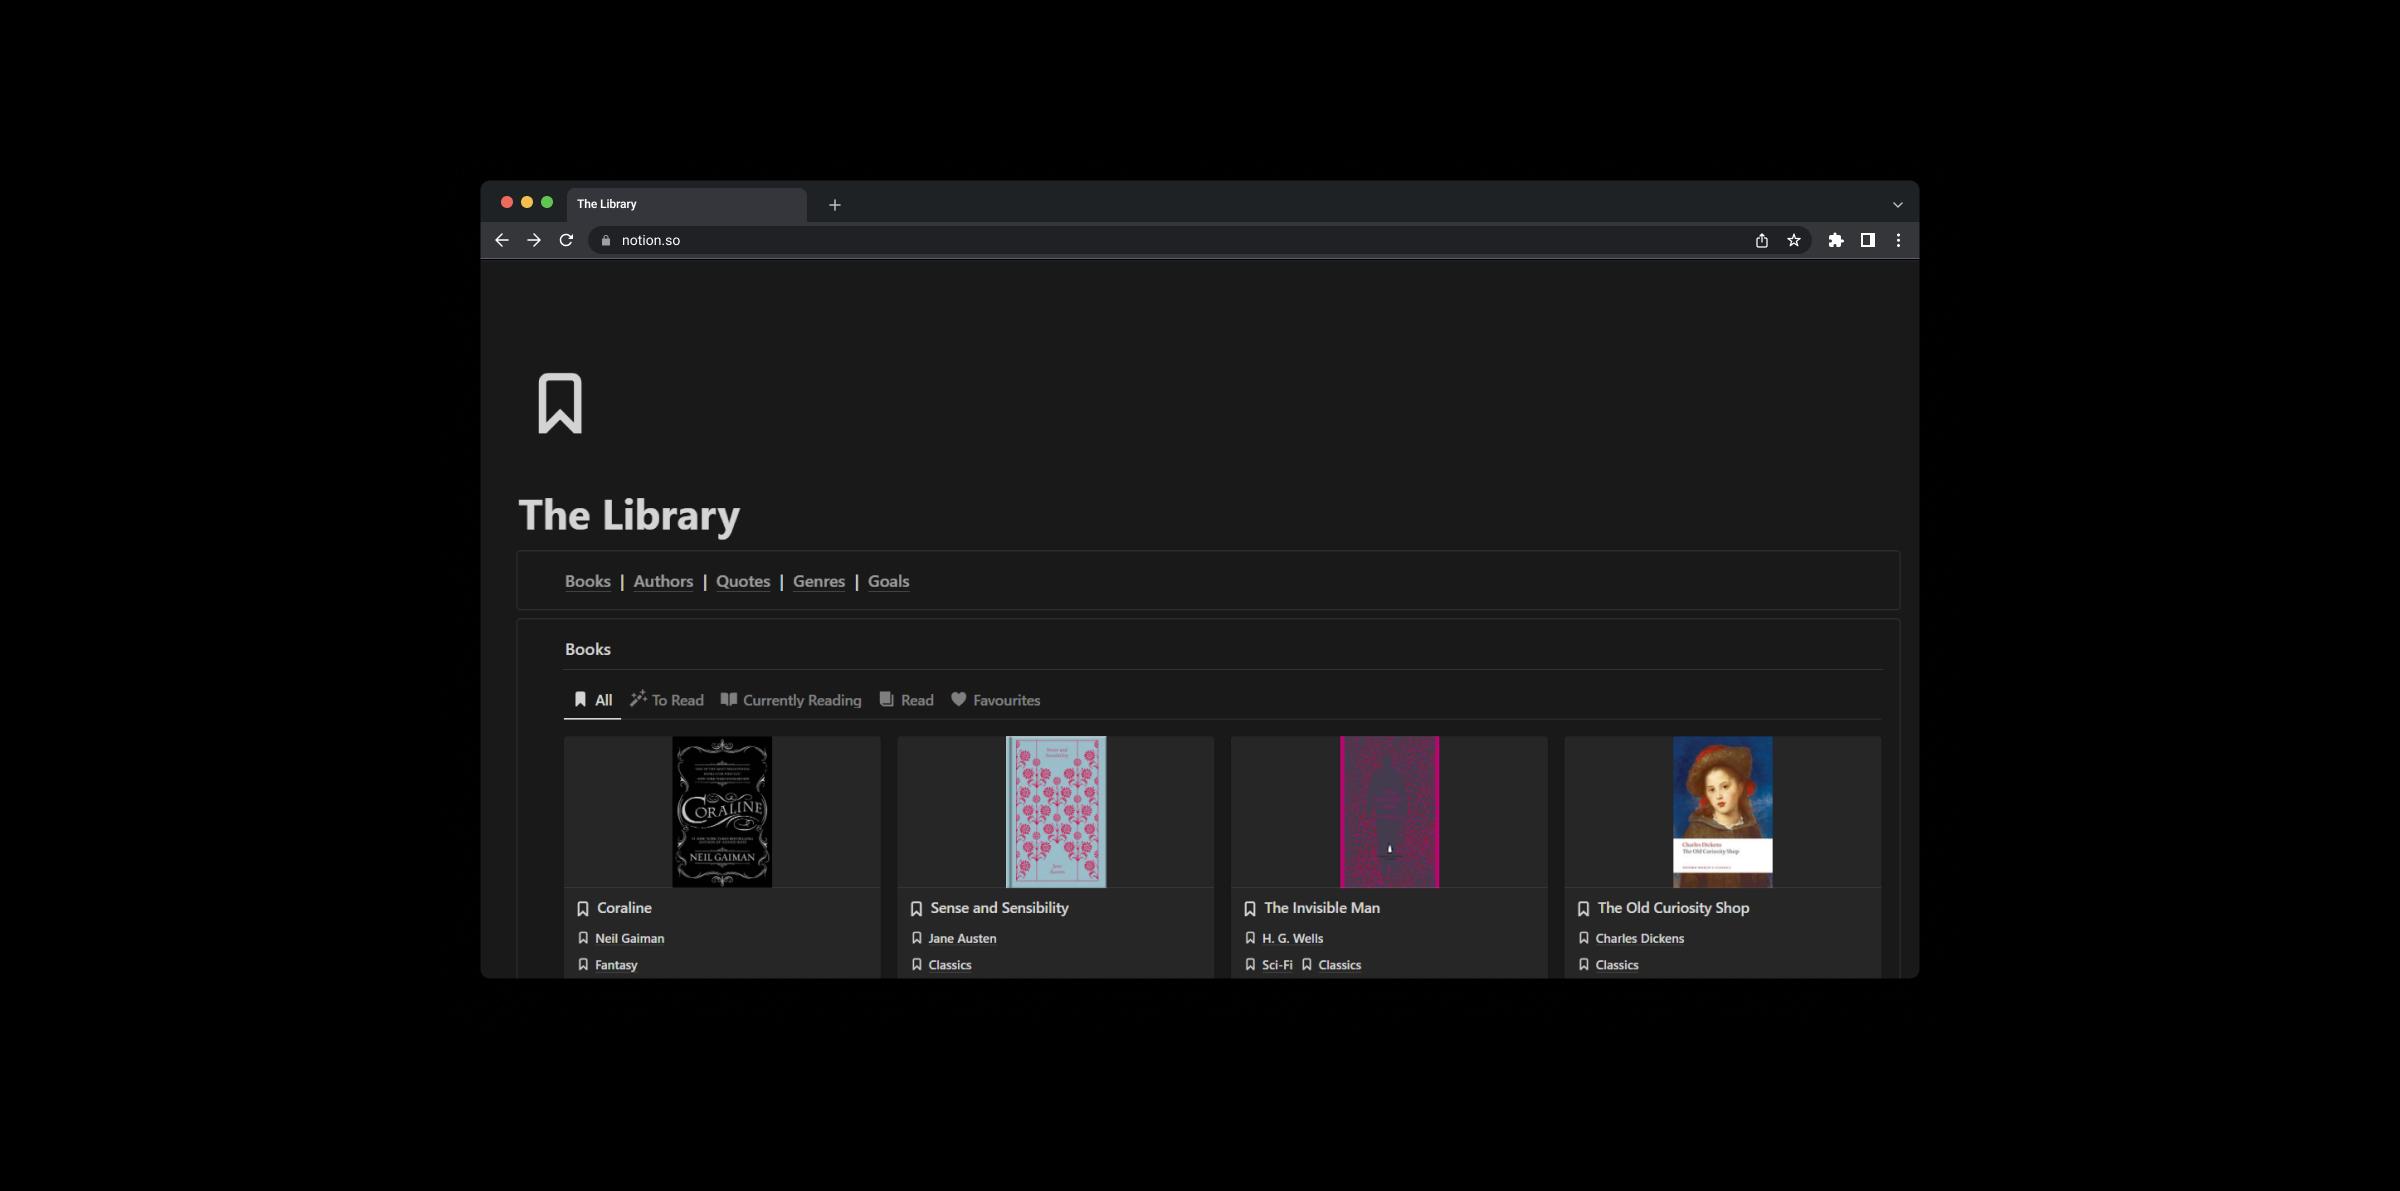Switch to the Read tab
Screen dimensions: 2400x1191
click(x=907, y=700)
